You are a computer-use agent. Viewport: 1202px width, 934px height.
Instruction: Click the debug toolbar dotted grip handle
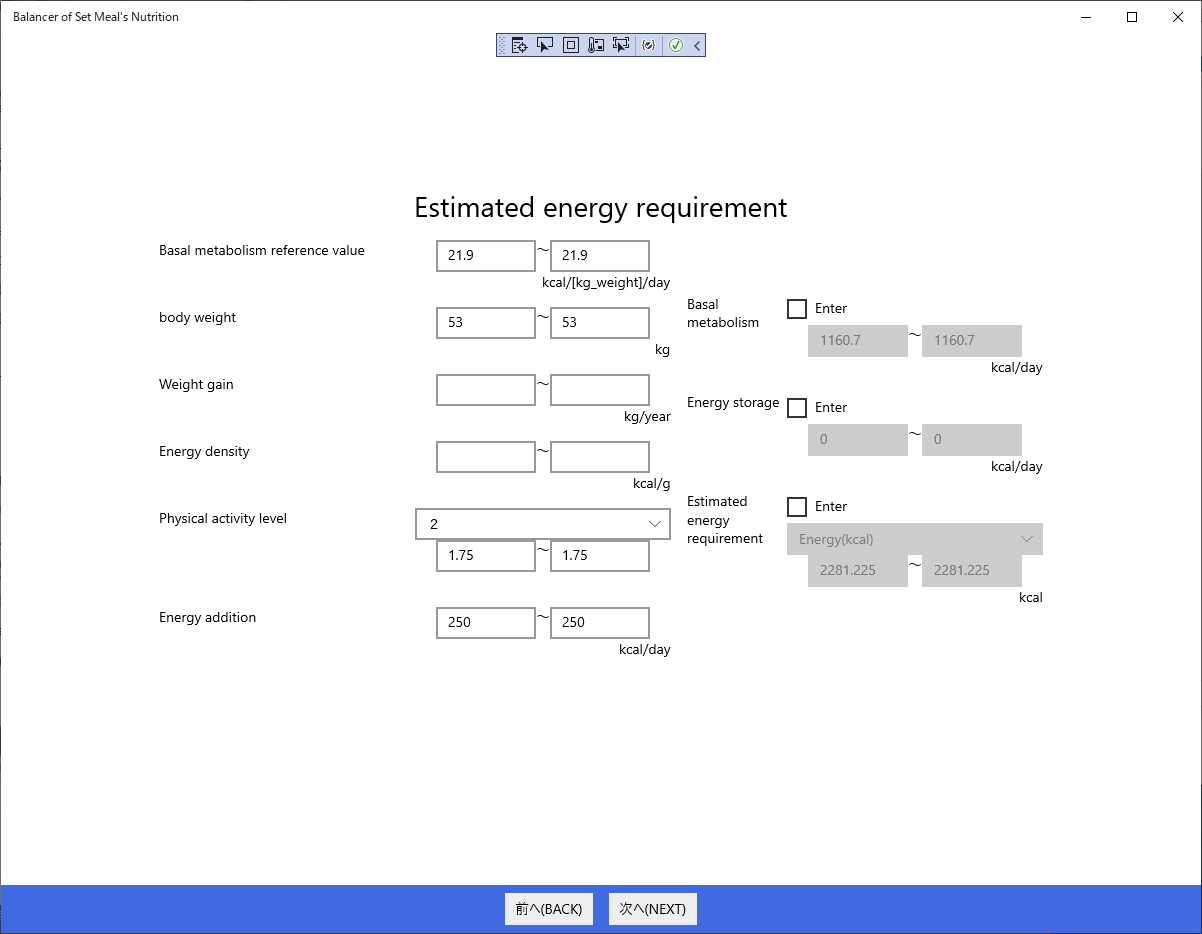[502, 45]
